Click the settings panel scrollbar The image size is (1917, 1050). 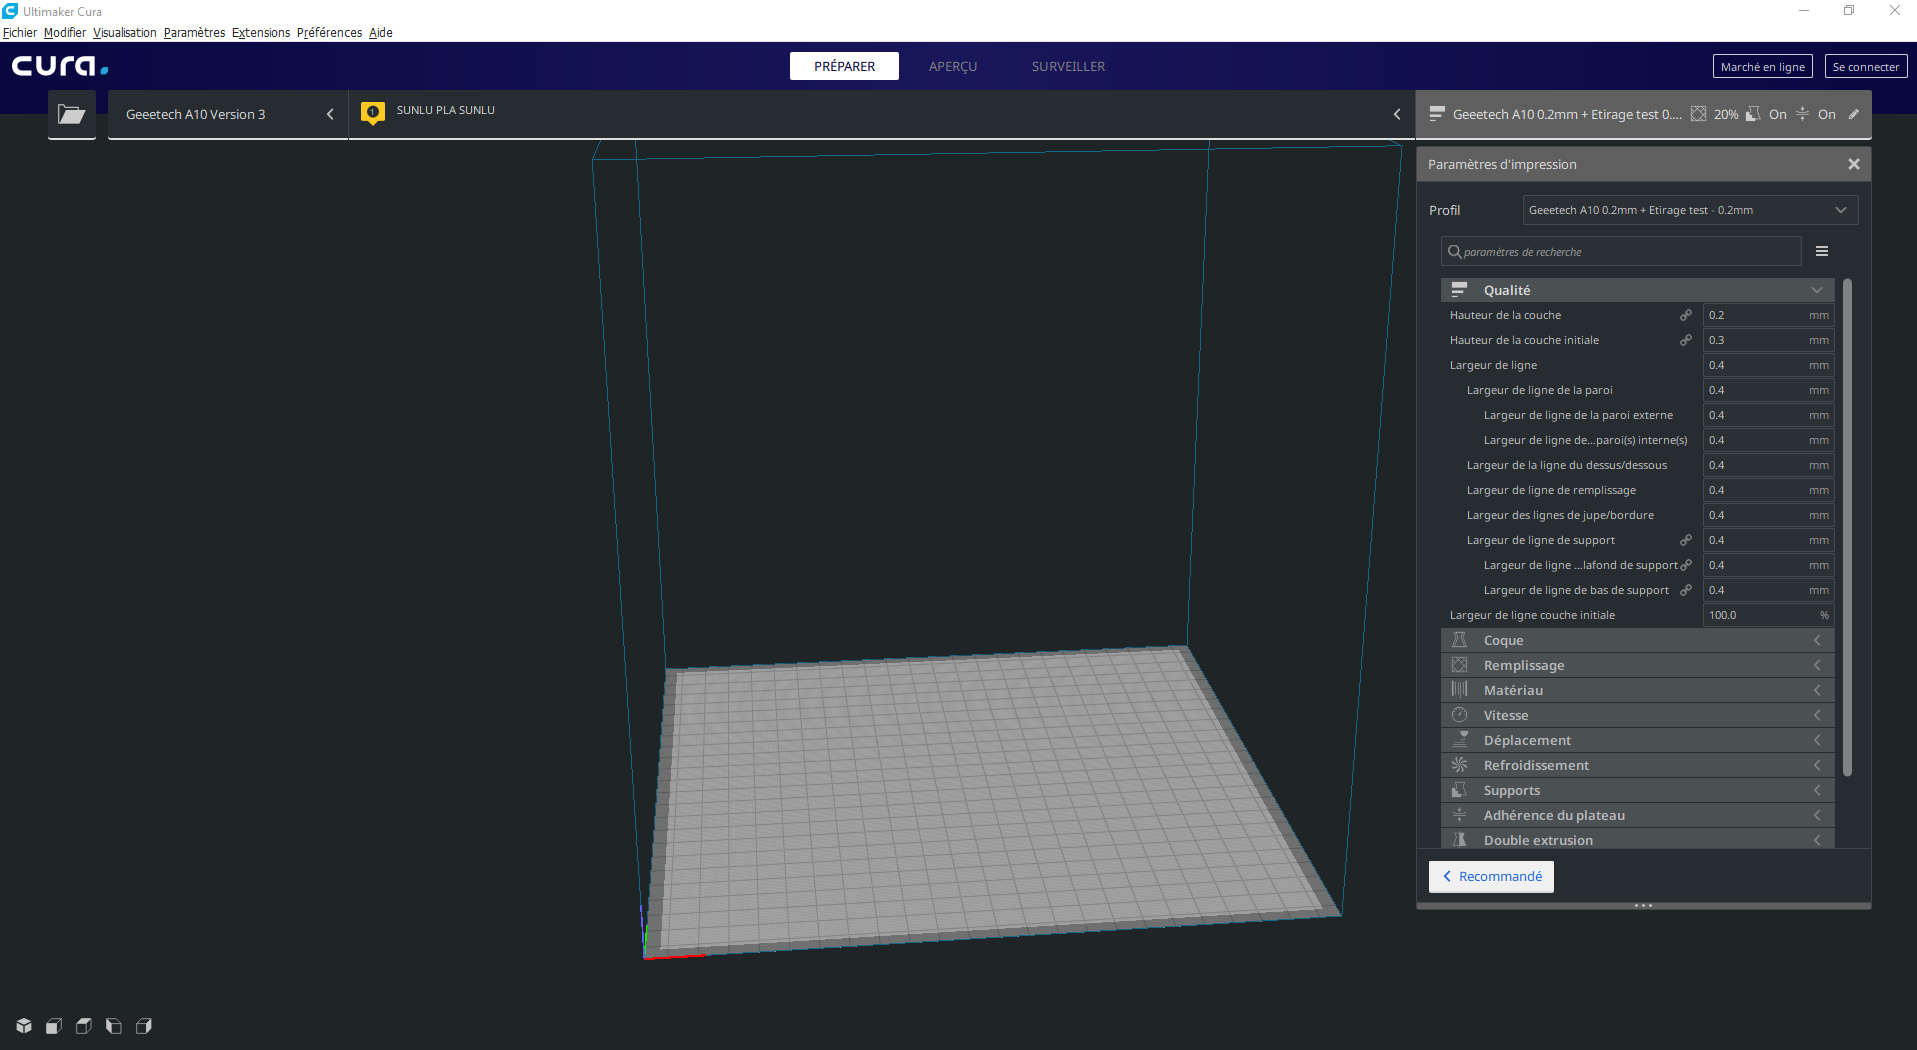1847,528
